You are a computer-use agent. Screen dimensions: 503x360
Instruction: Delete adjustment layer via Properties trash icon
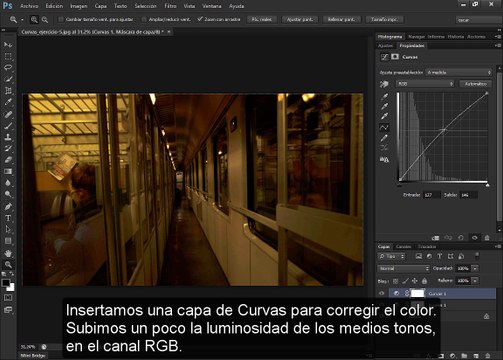(487, 238)
